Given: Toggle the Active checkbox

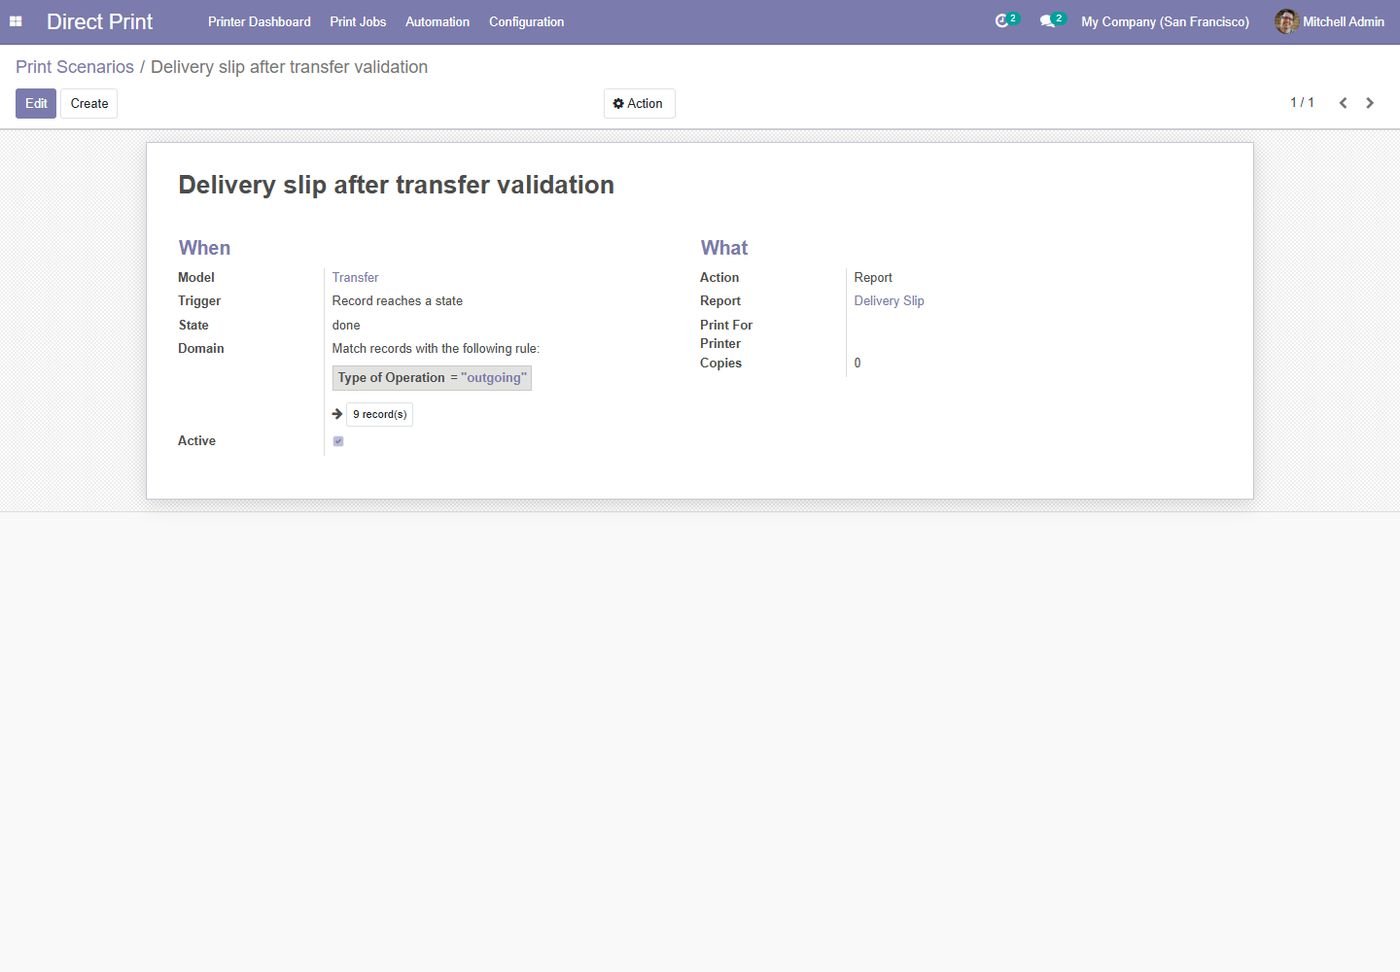Looking at the screenshot, I should point(338,441).
